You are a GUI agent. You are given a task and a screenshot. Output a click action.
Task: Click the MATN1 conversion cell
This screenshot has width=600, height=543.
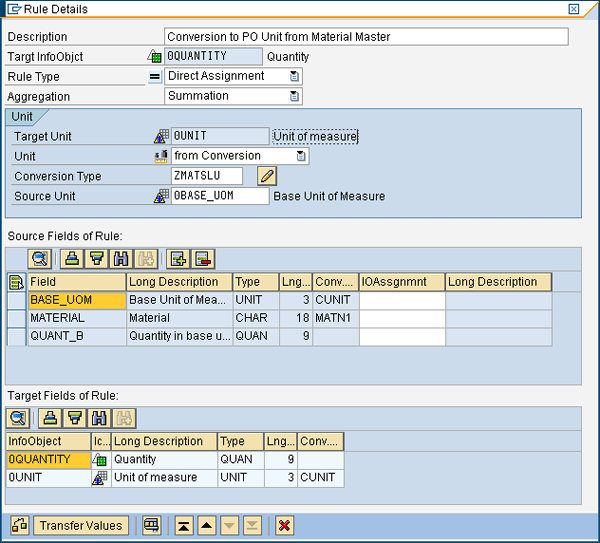[x=336, y=318]
